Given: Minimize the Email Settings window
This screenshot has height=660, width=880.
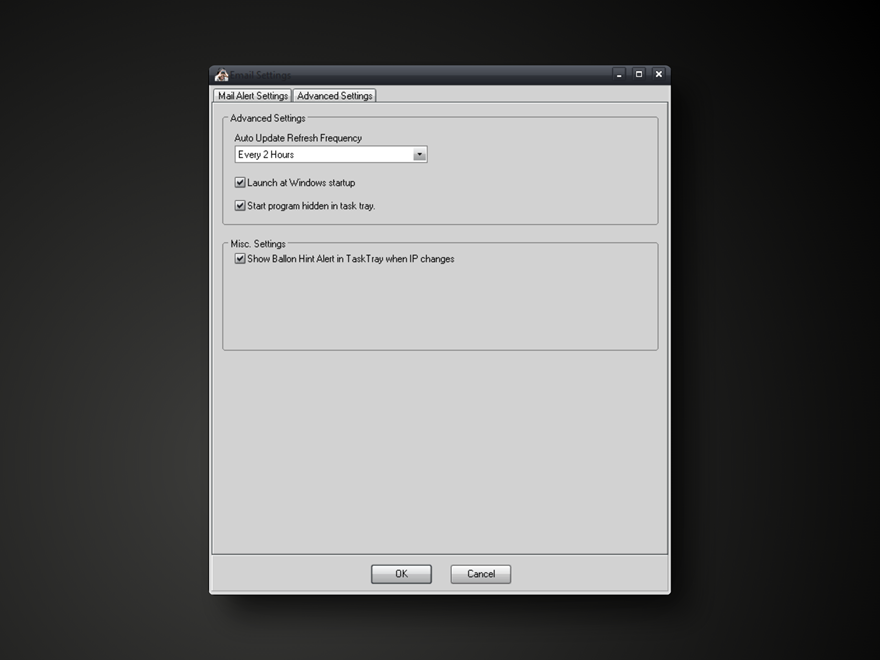Looking at the screenshot, I should [x=619, y=74].
